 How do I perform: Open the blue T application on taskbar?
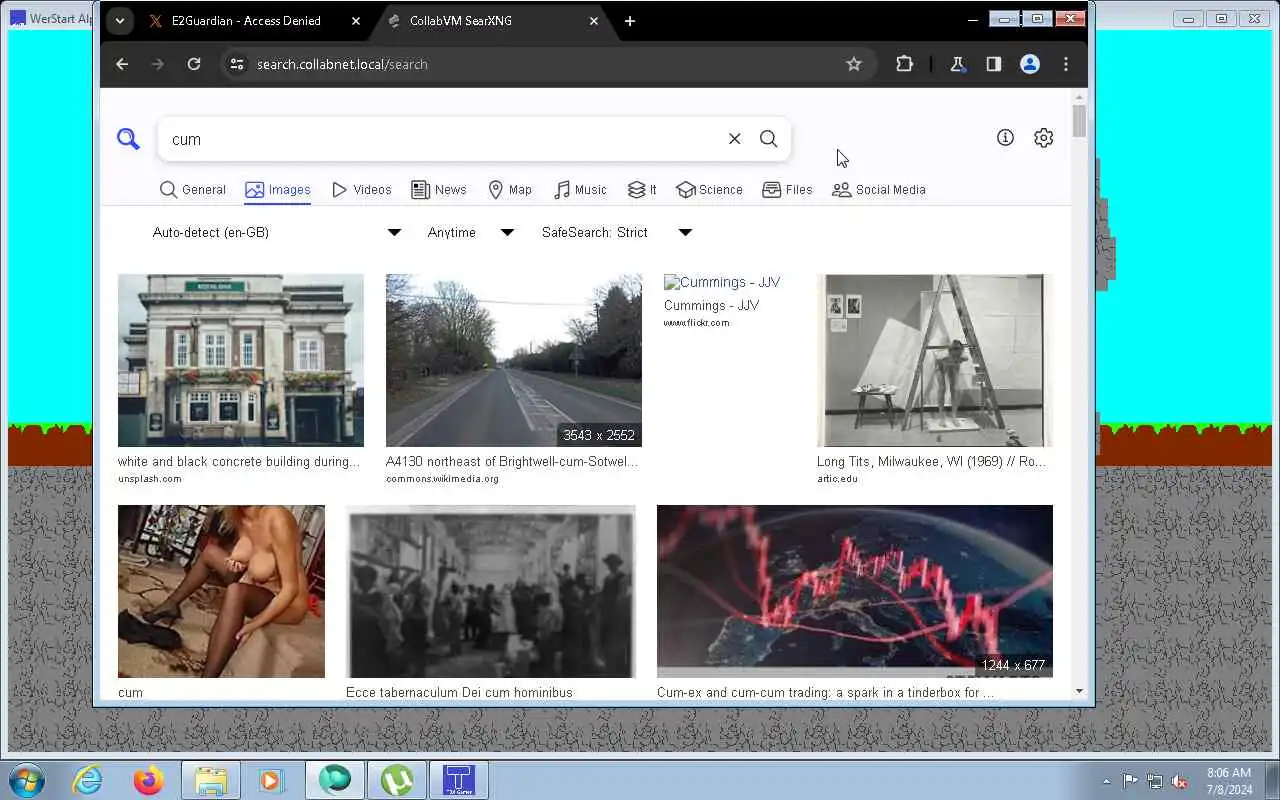458,780
